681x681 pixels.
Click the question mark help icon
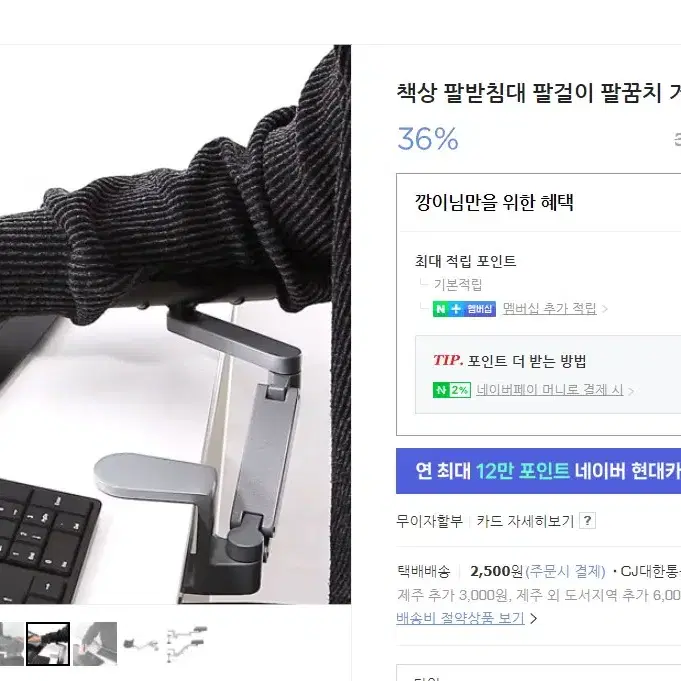point(587,520)
